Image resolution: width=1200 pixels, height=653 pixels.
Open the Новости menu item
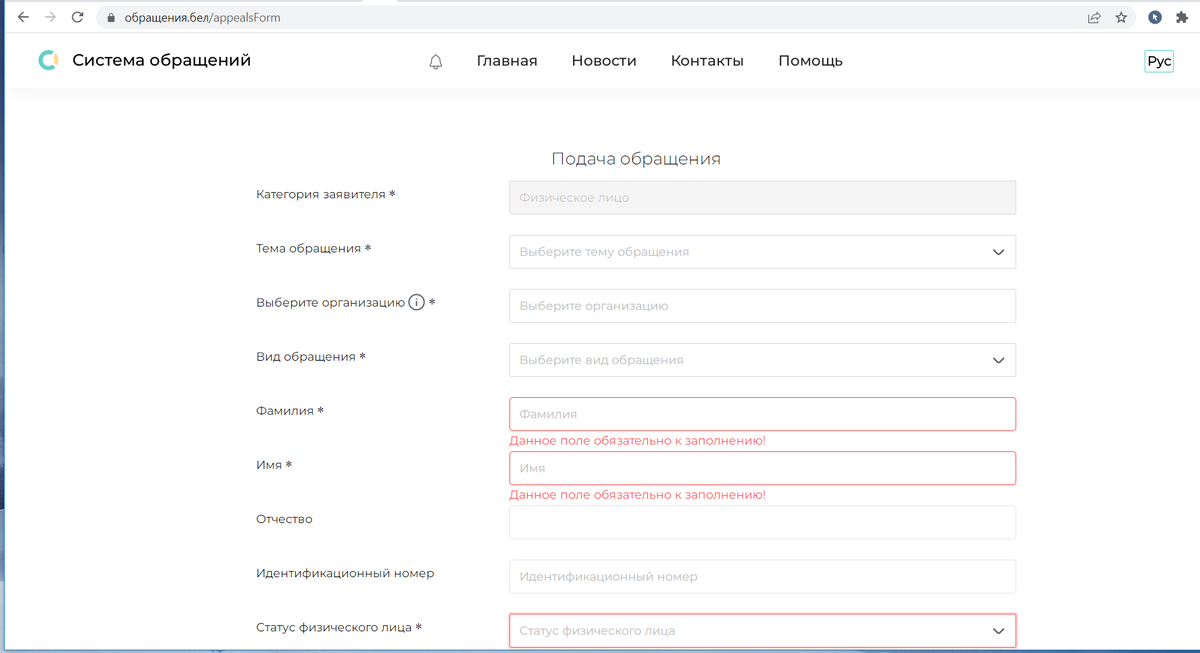click(x=604, y=61)
